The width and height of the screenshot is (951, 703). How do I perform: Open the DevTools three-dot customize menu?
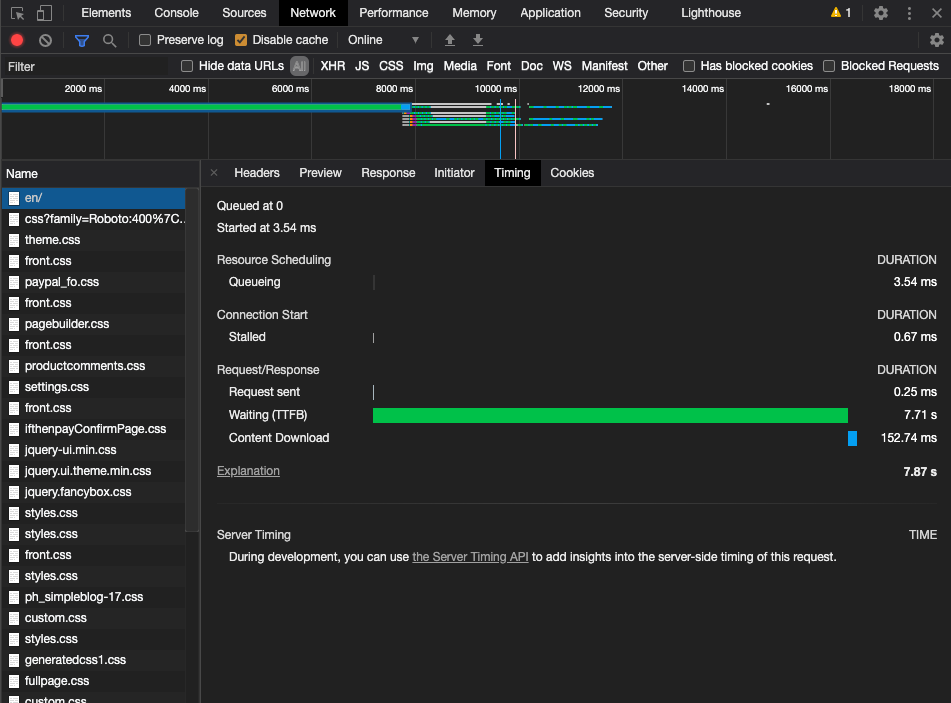pyautogui.click(x=909, y=13)
